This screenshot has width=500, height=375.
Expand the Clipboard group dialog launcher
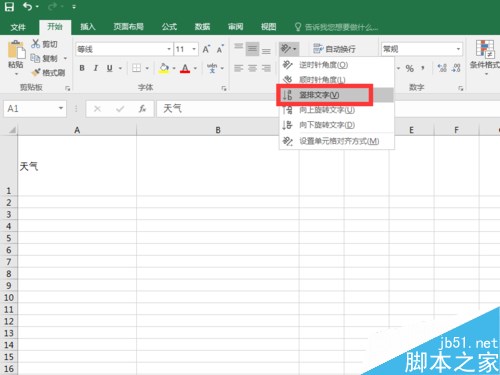pyautogui.click(x=68, y=88)
